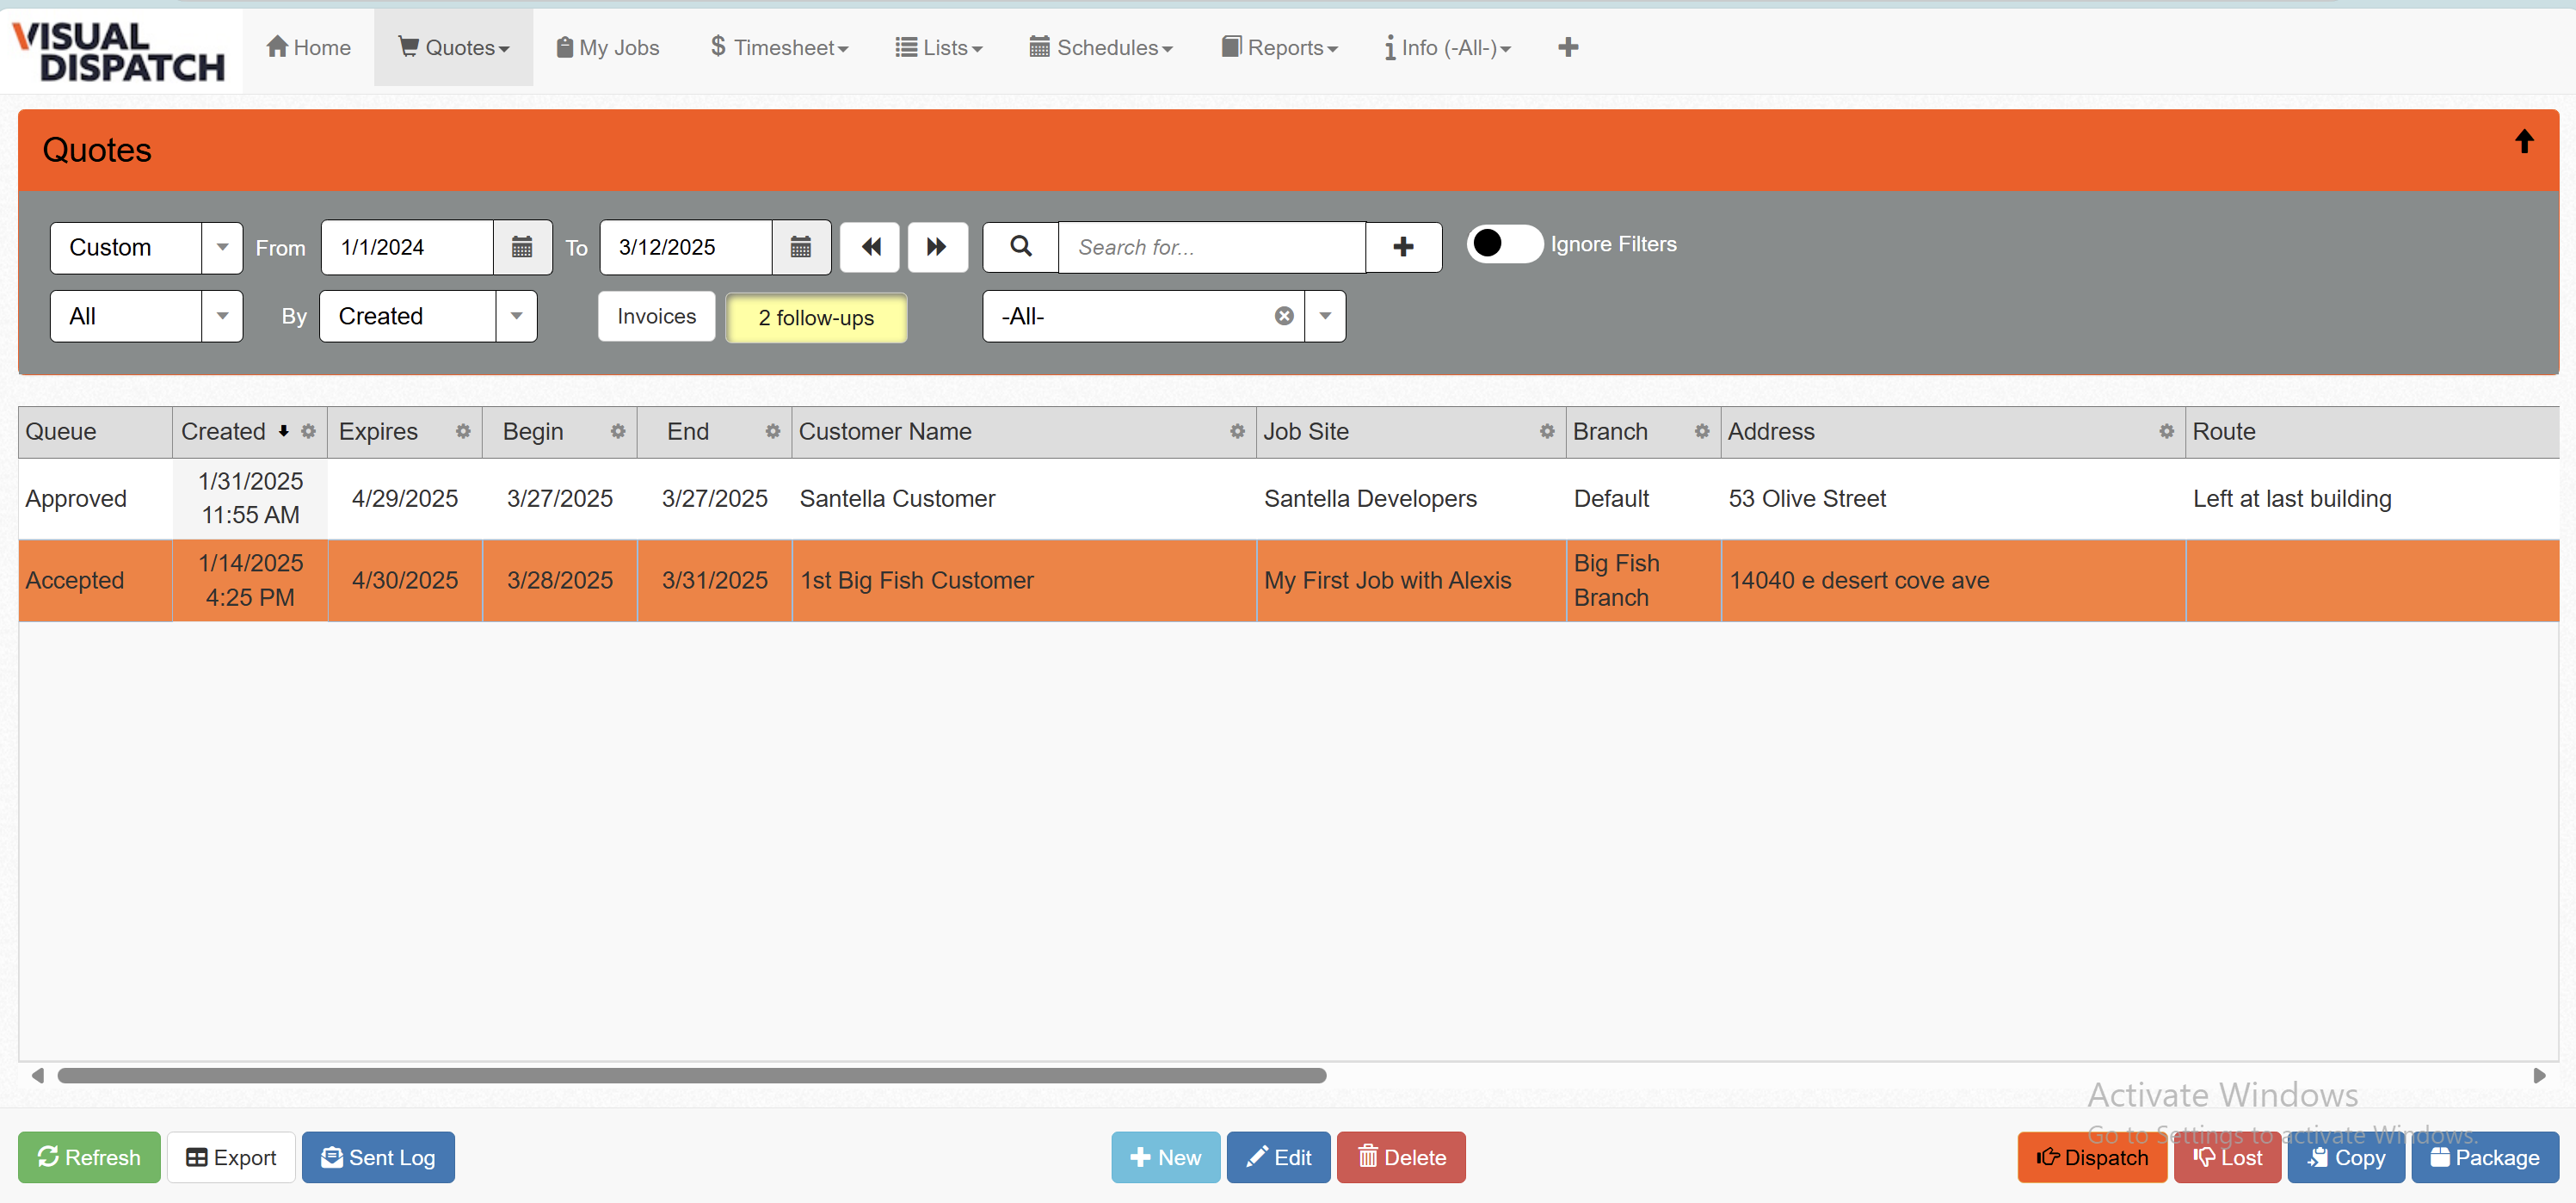
Task: Create a New quote
Action: (1165, 1157)
